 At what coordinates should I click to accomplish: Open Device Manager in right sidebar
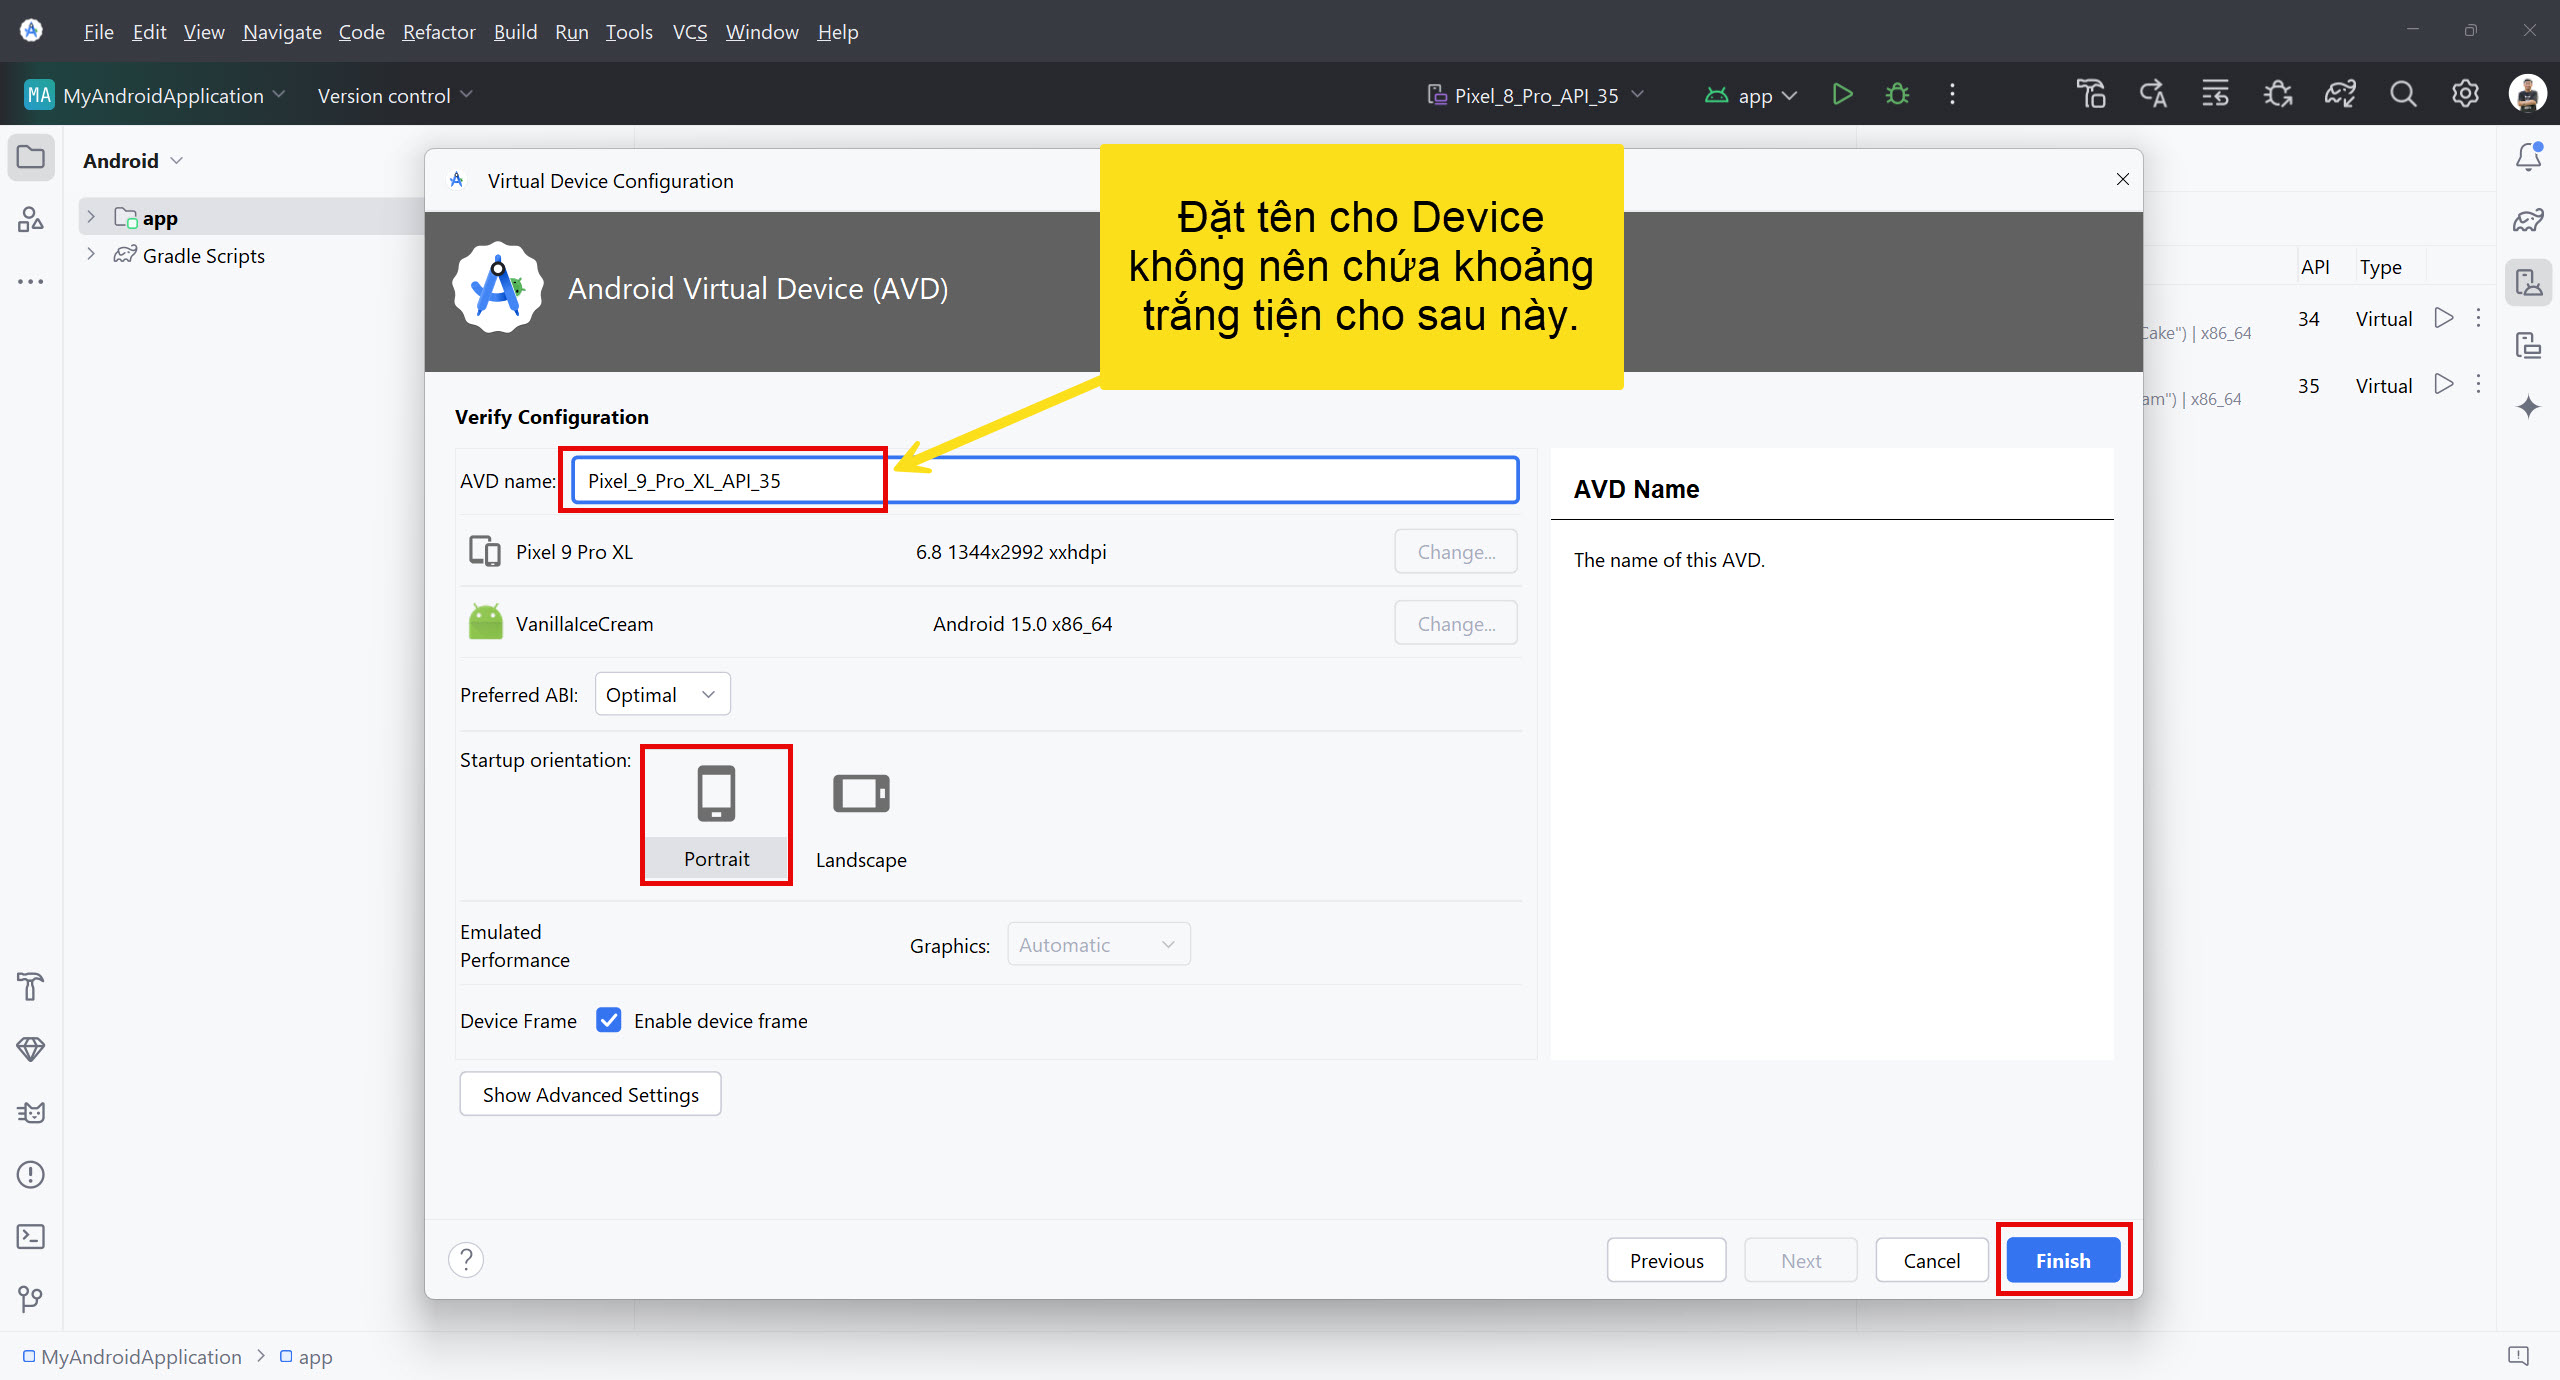pyautogui.click(x=2528, y=283)
